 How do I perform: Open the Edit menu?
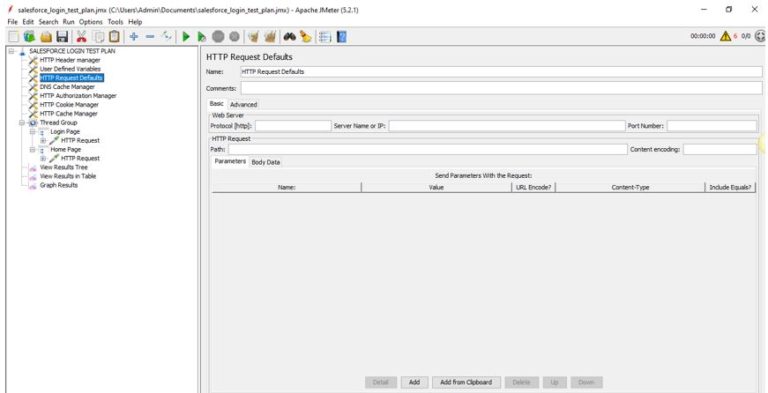(x=28, y=22)
